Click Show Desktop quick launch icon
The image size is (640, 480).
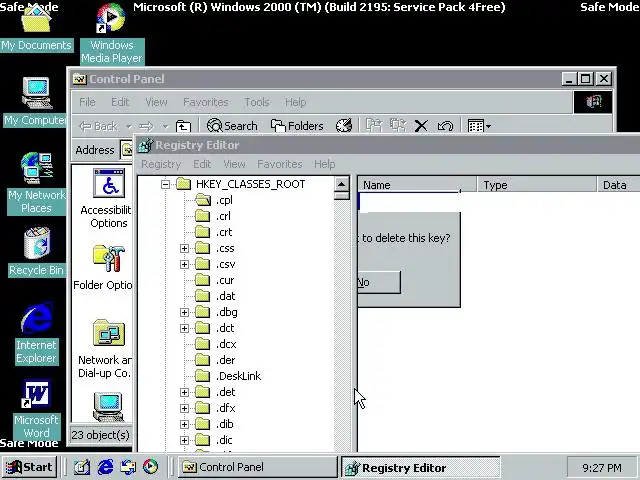(x=82, y=467)
